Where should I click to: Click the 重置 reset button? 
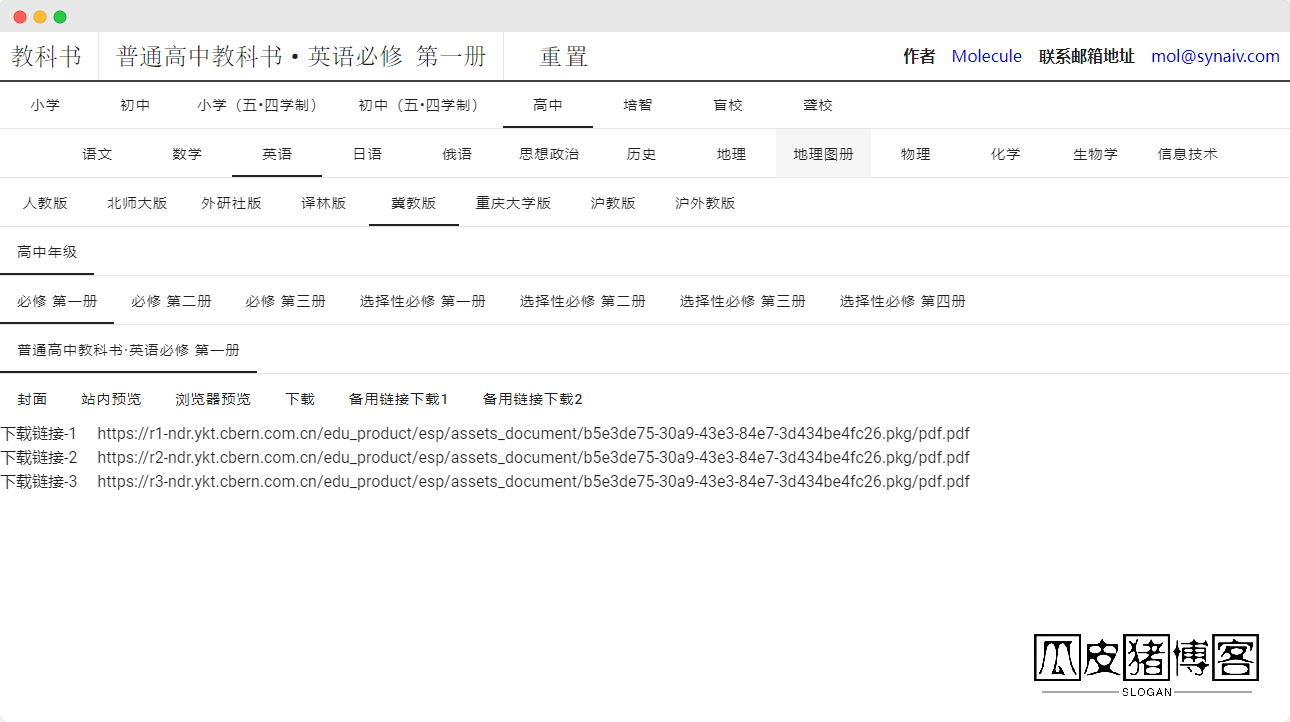(563, 57)
